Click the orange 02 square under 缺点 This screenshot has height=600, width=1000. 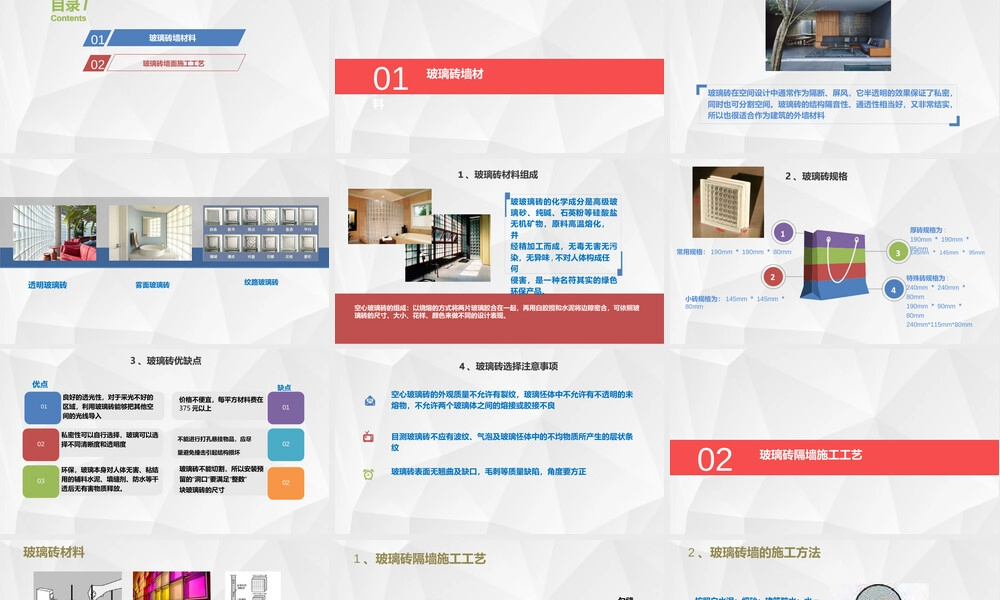click(x=286, y=483)
